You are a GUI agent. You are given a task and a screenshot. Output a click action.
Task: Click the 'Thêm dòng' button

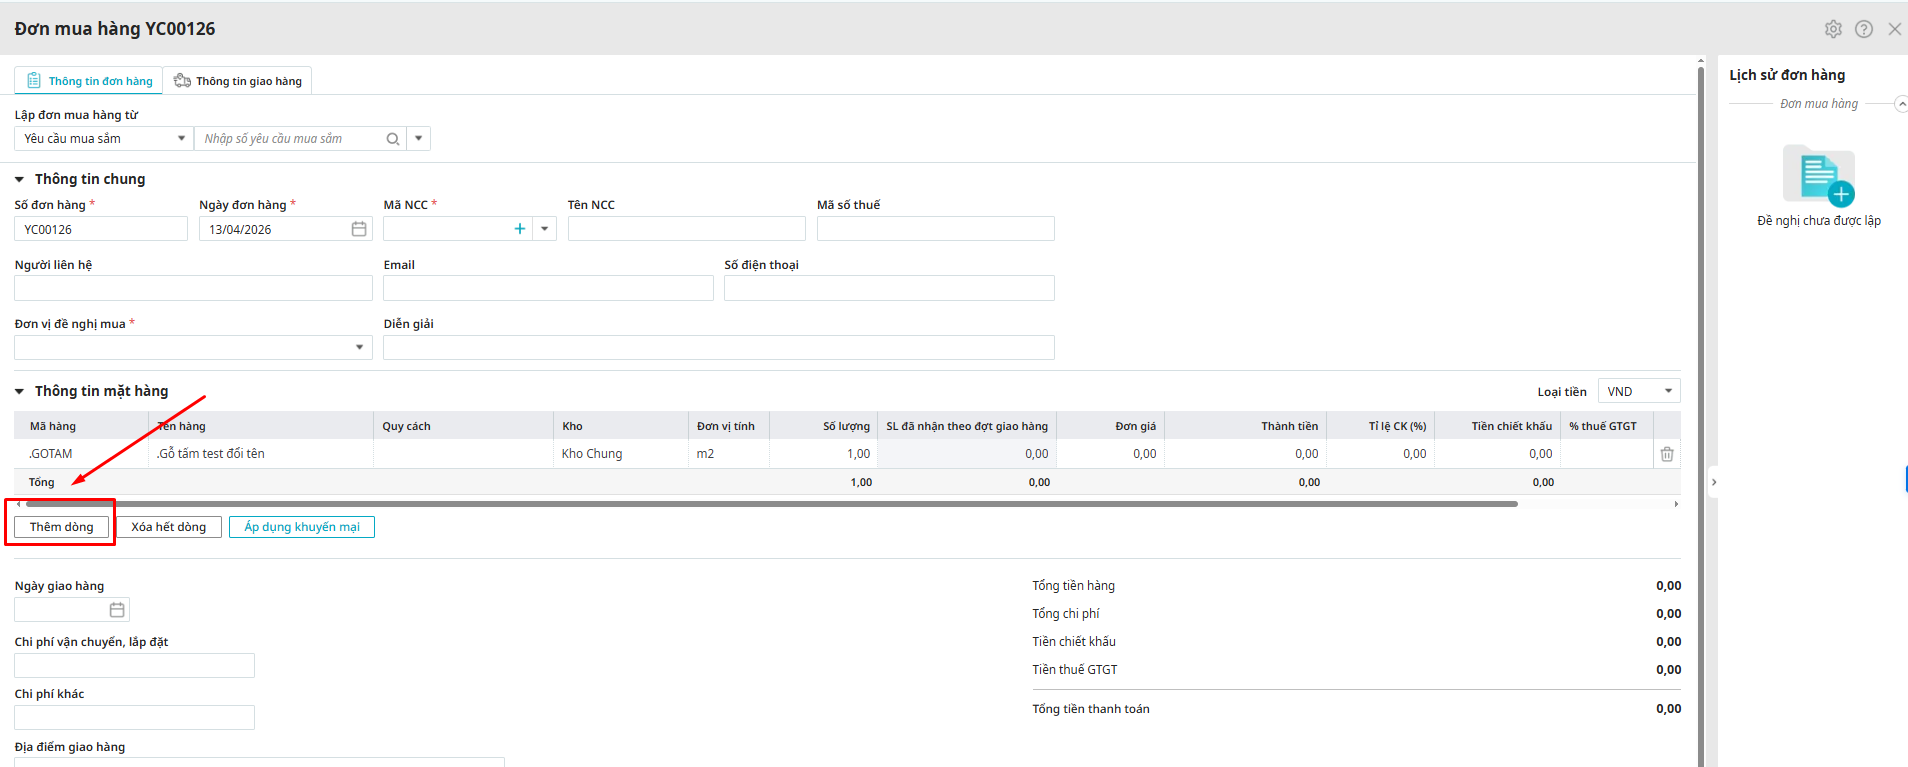point(61,527)
